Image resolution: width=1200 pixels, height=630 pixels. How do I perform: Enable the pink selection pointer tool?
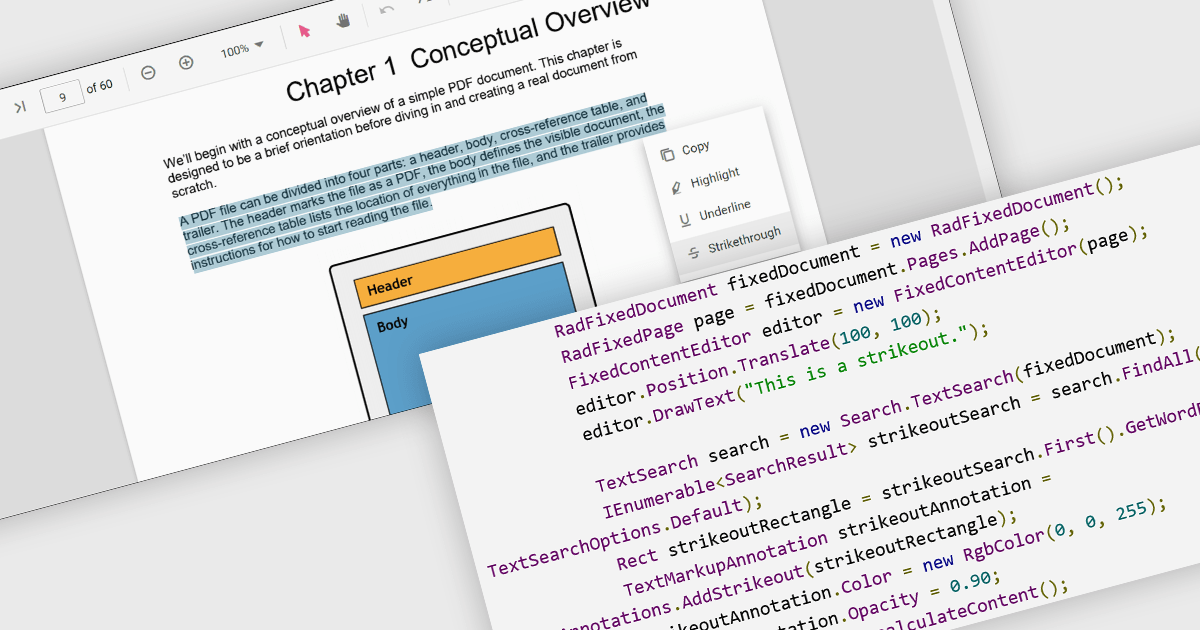point(304,31)
